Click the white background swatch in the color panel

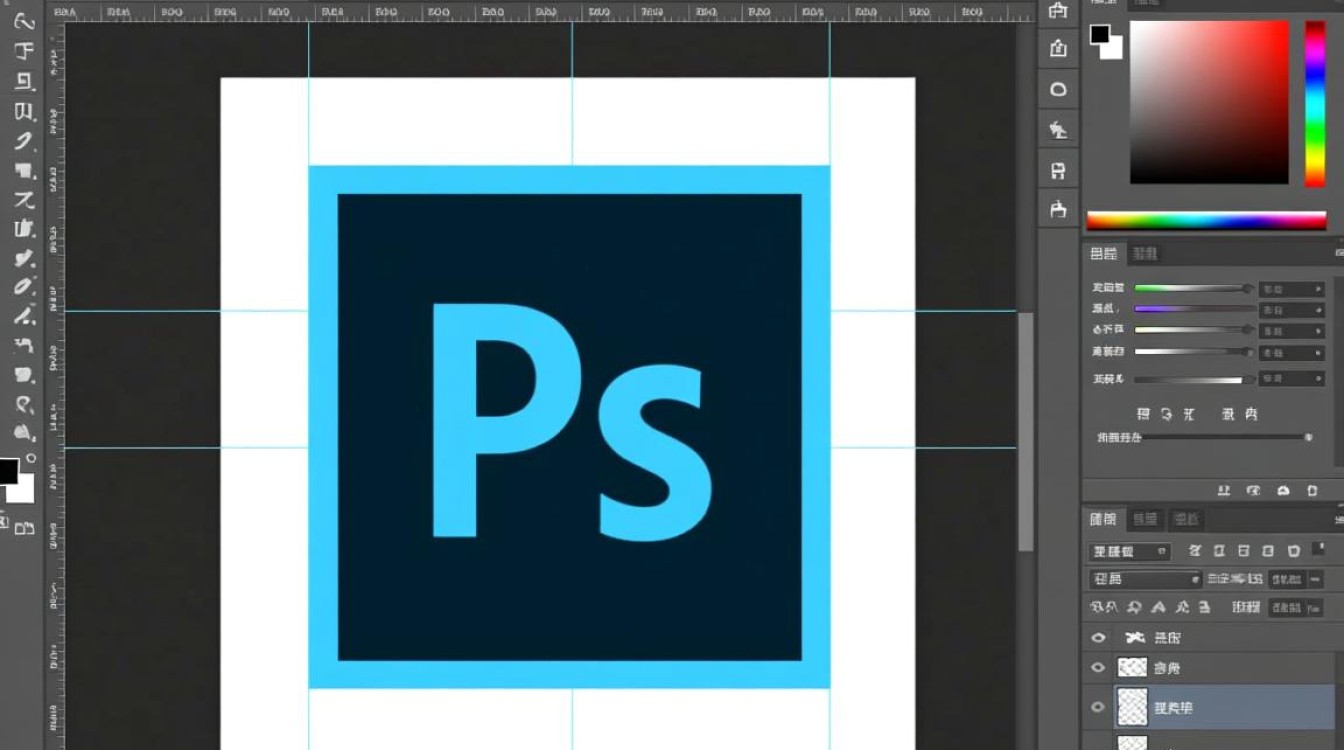pos(1116,52)
